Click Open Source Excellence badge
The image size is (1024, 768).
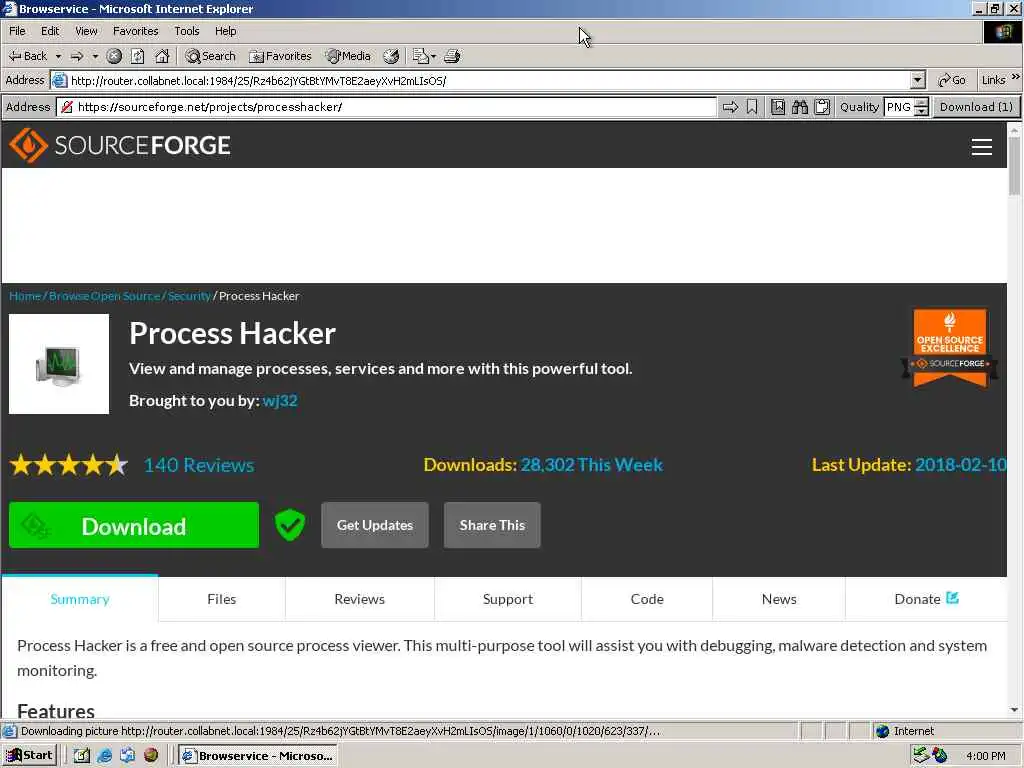click(x=950, y=347)
